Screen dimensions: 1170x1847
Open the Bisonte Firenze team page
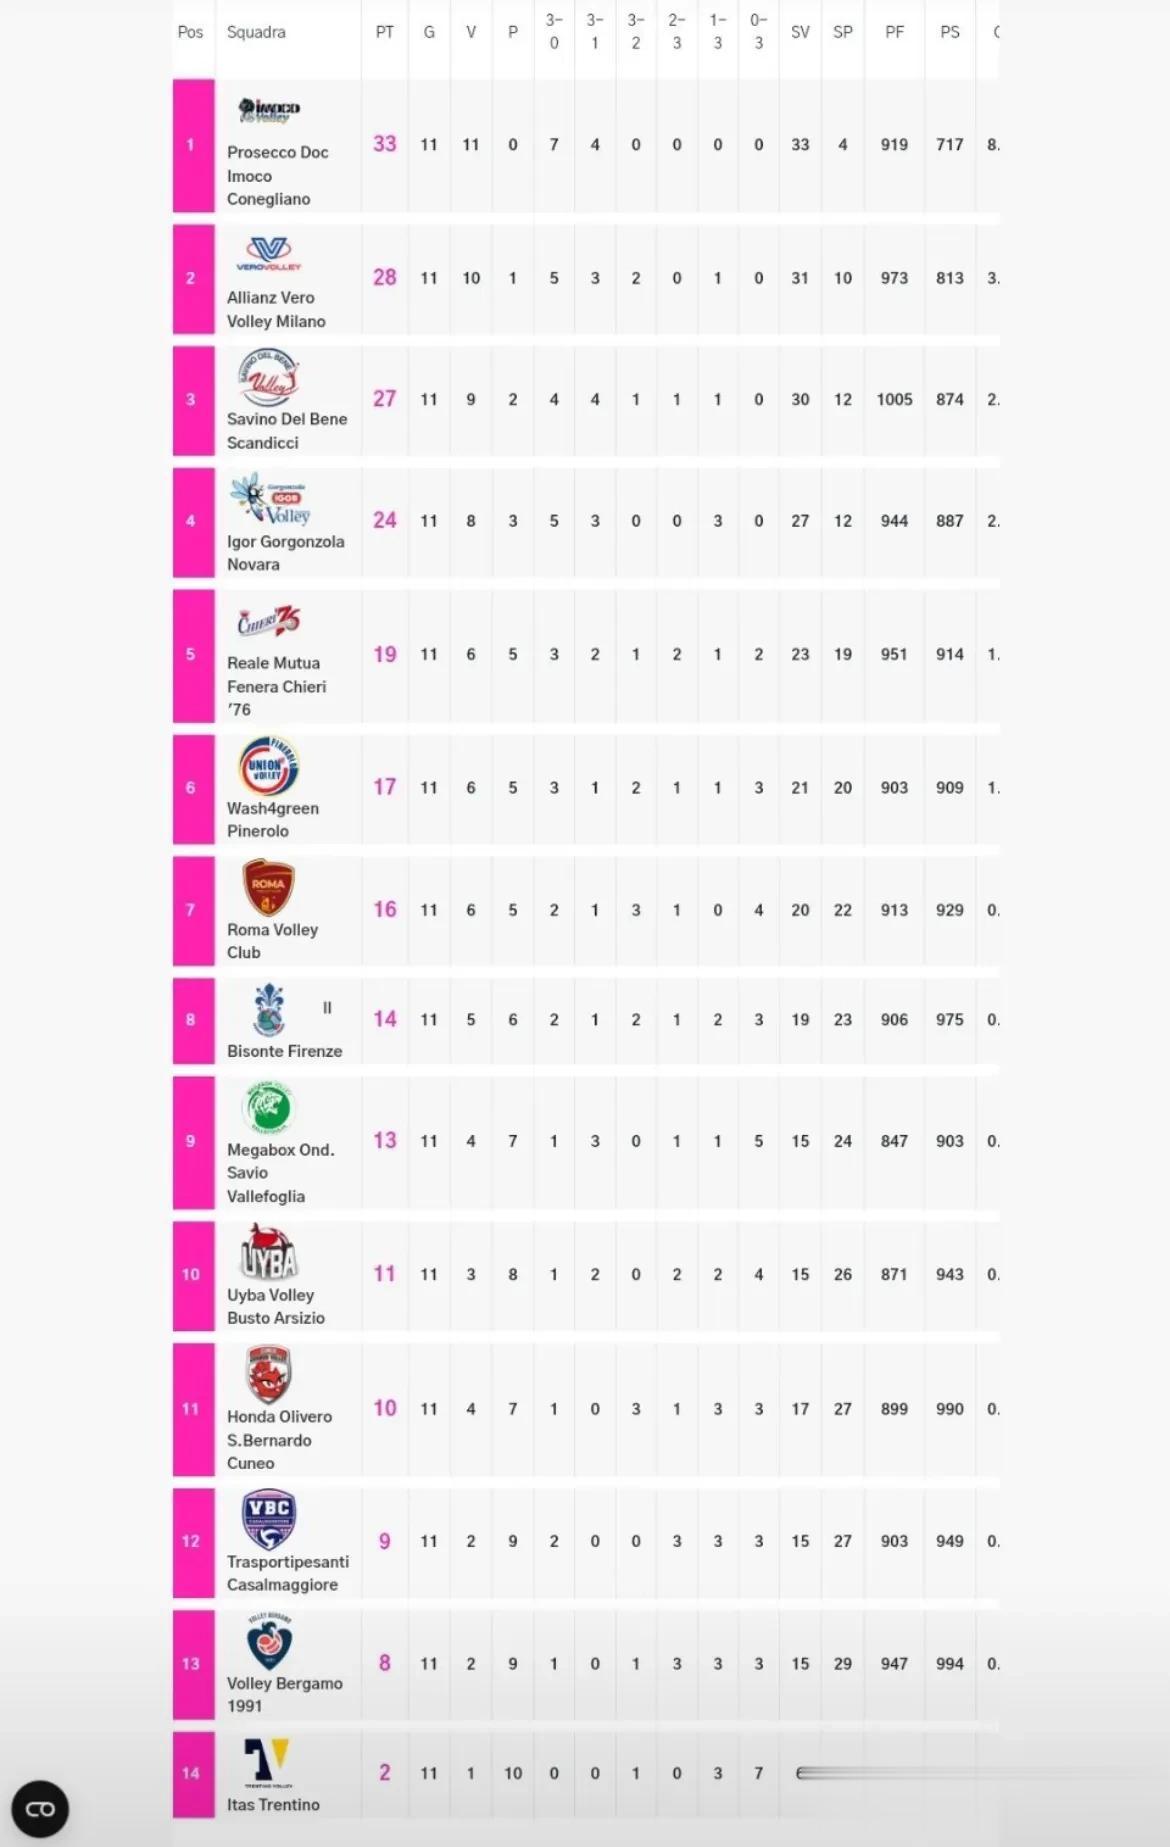[284, 1051]
